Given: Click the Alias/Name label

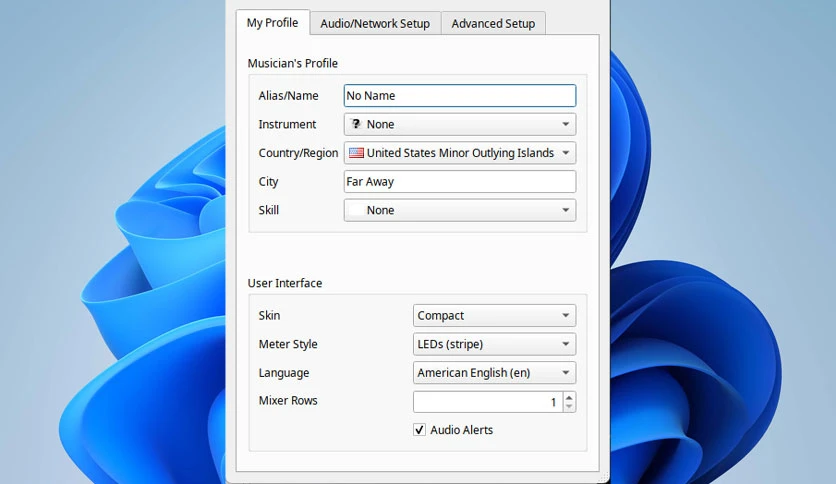Looking at the screenshot, I should pos(288,95).
